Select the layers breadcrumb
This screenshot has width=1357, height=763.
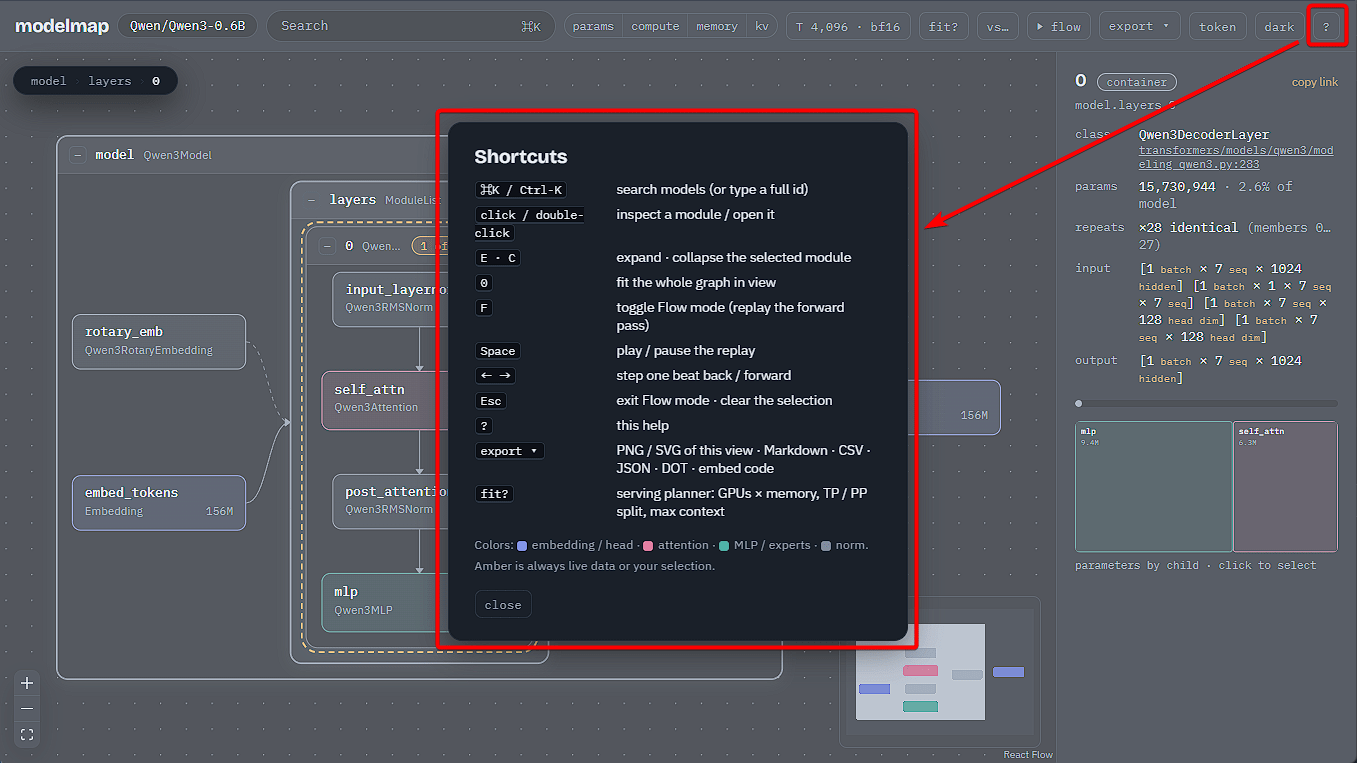109,81
